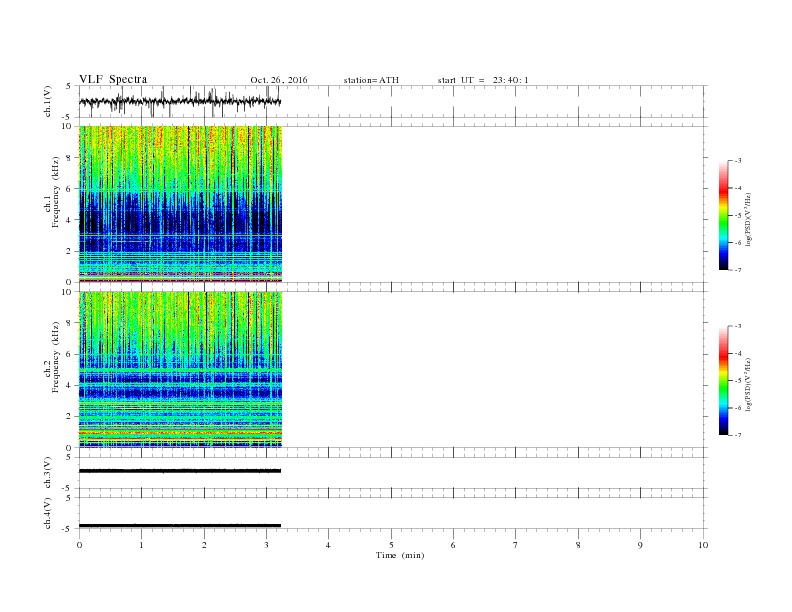Click the "station=ATH" header label
Viewport: 792px width, 612px height.
(x=371, y=80)
